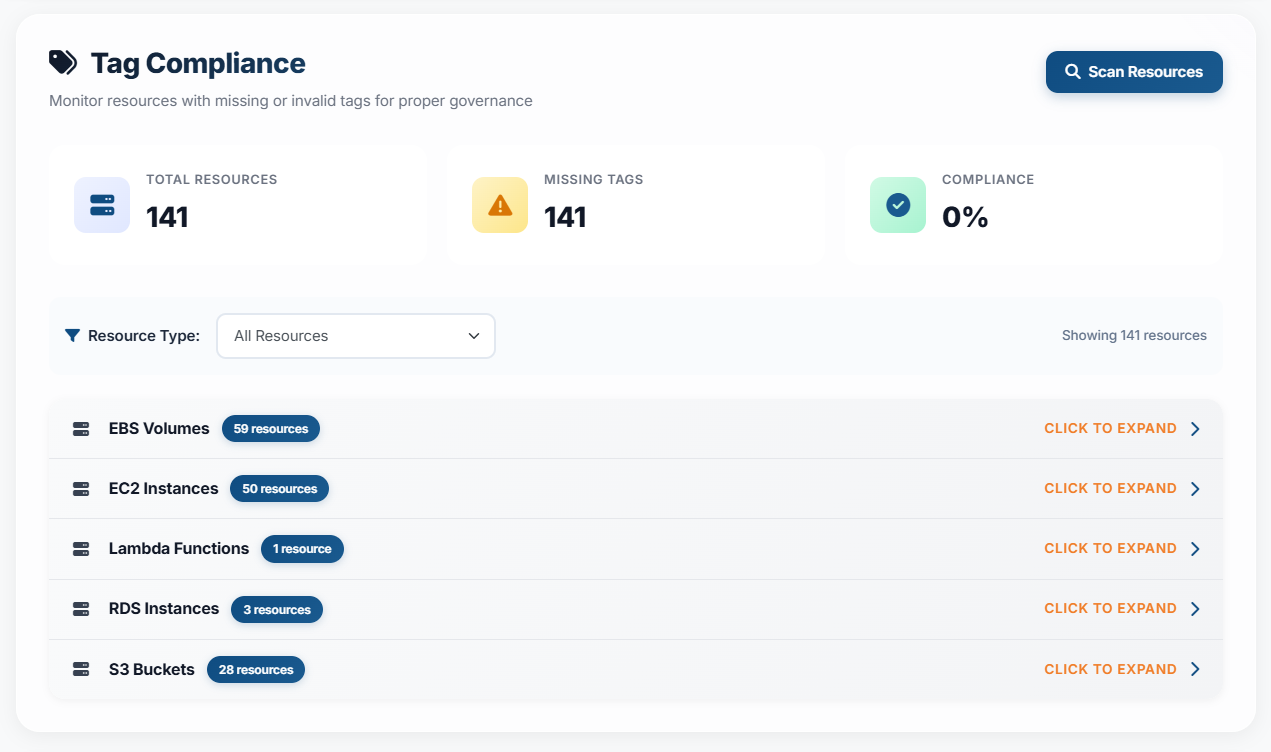Click the 'Monitor resources with missing or invalid tags' subtitle
The width and height of the screenshot is (1271, 752).
point(290,101)
